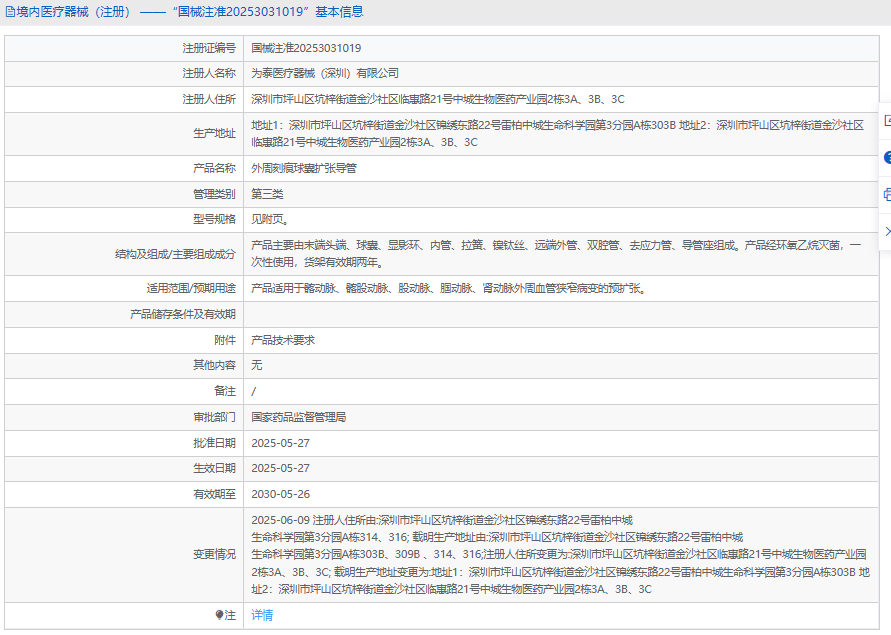Click the 产品技术要求 attachment text
Screen dimensions: 891x635
(282, 340)
